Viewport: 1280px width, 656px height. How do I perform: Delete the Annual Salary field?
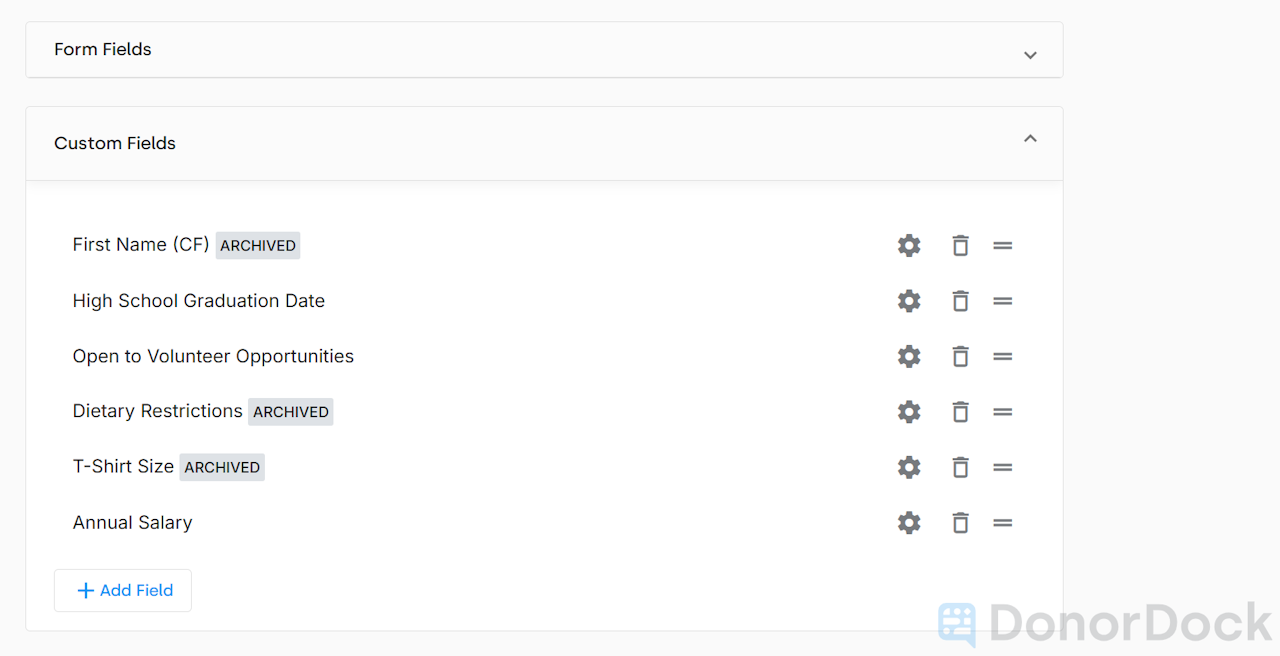[x=960, y=522]
